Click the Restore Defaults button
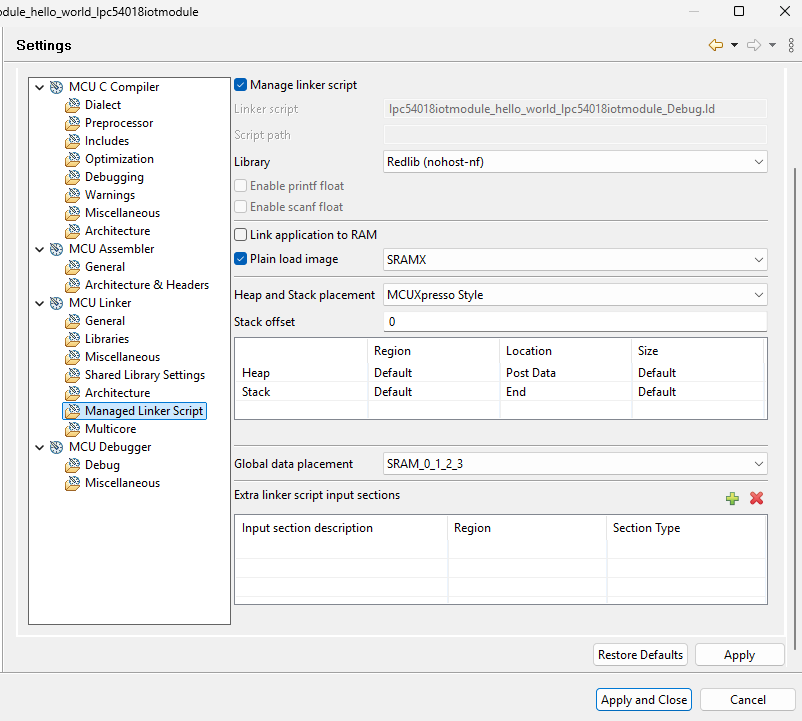 point(640,655)
